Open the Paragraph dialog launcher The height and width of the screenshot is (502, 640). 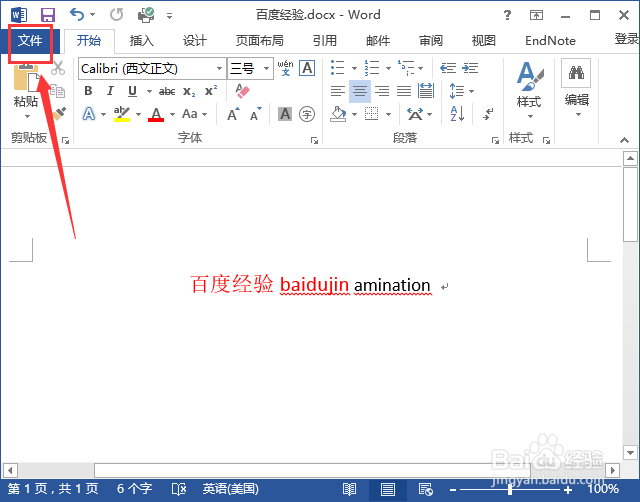[495, 141]
